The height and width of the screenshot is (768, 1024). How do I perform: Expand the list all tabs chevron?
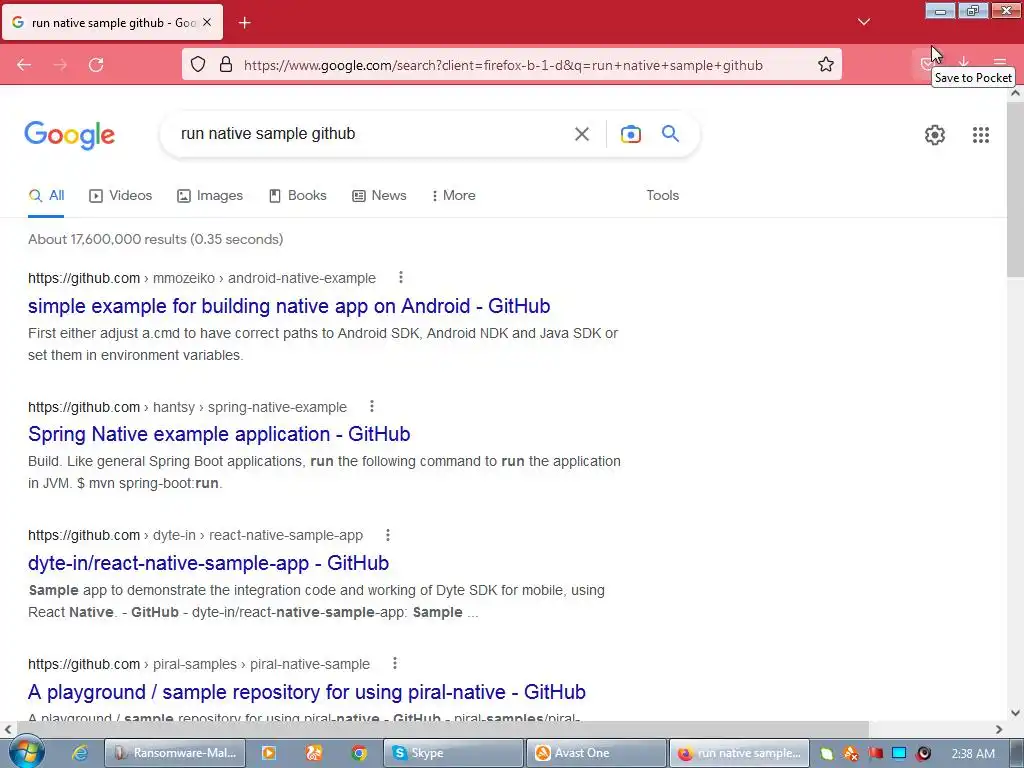(x=863, y=22)
